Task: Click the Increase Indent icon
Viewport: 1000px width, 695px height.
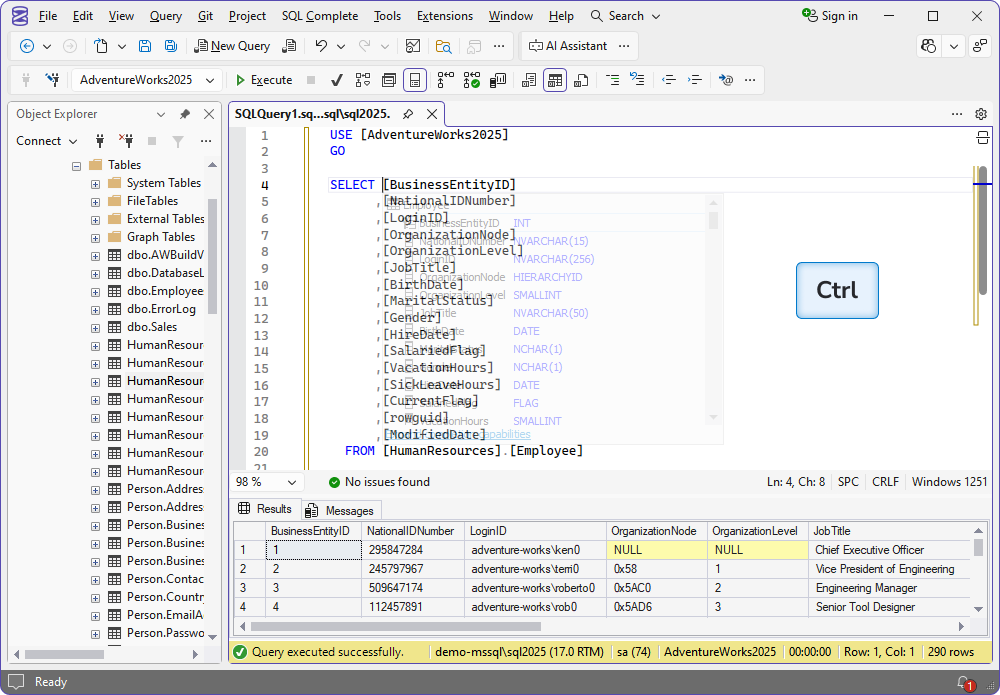Action: point(695,80)
